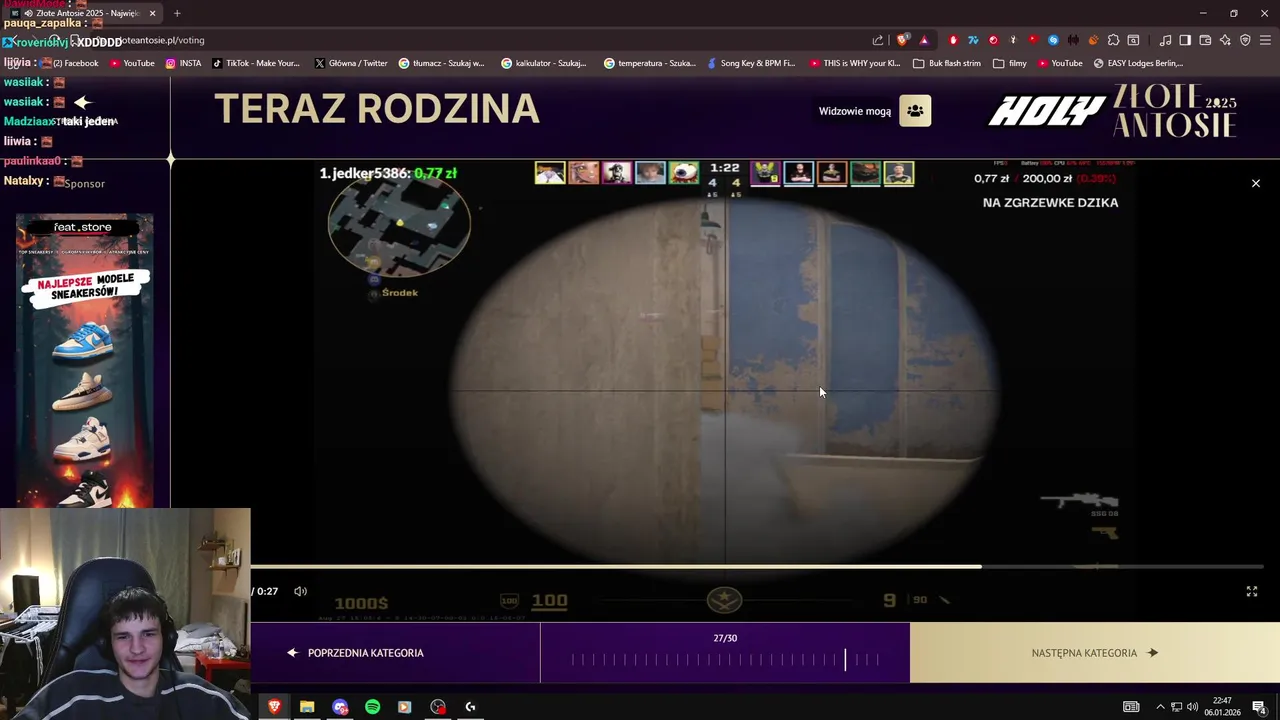Enter fullscreen on the video player
Image resolution: width=1280 pixels, height=720 pixels.
tap(1252, 591)
